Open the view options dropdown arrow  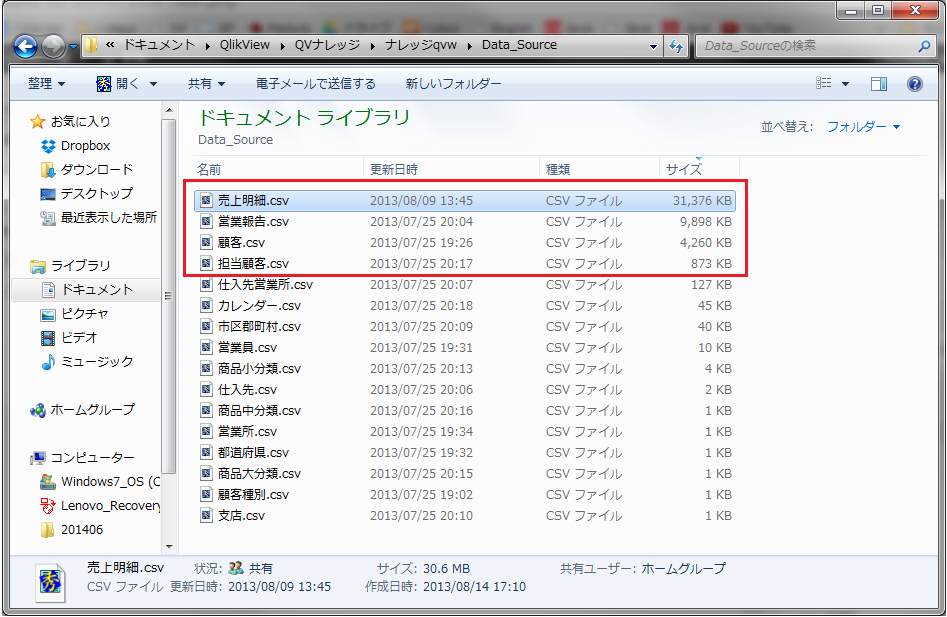pos(846,84)
